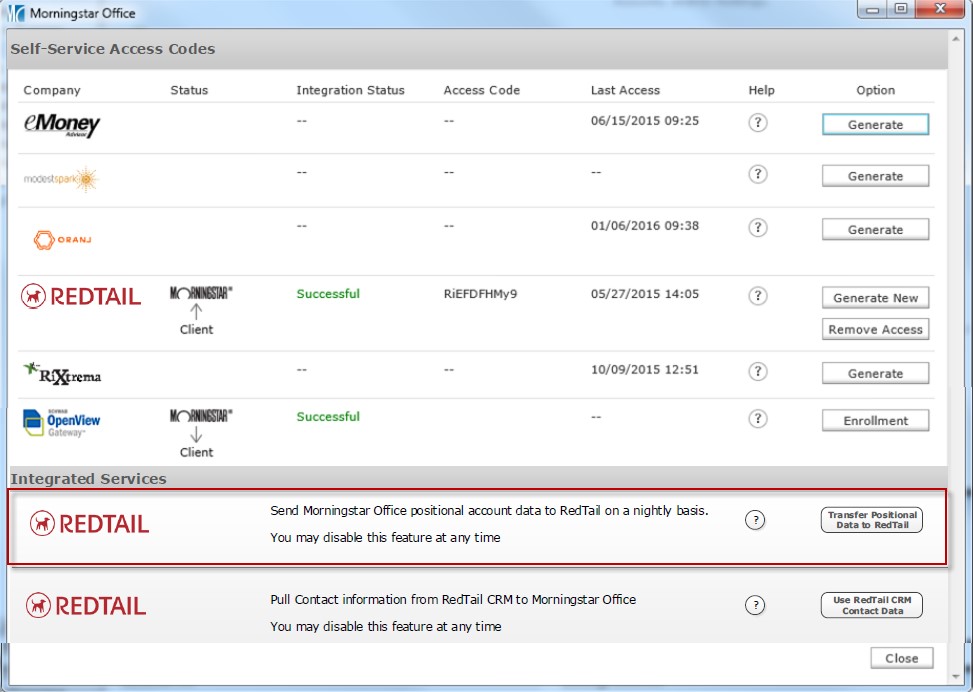Click help for RedTail positional data transfer
Image resolution: width=973 pixels, height=692 pixels.
click(756, 520)
